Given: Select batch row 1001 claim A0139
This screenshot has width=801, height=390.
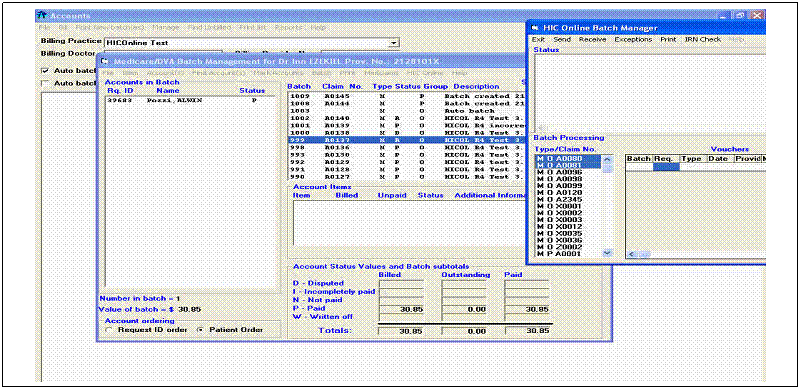Looking at the screenshot, I should [x=407, y=125].
